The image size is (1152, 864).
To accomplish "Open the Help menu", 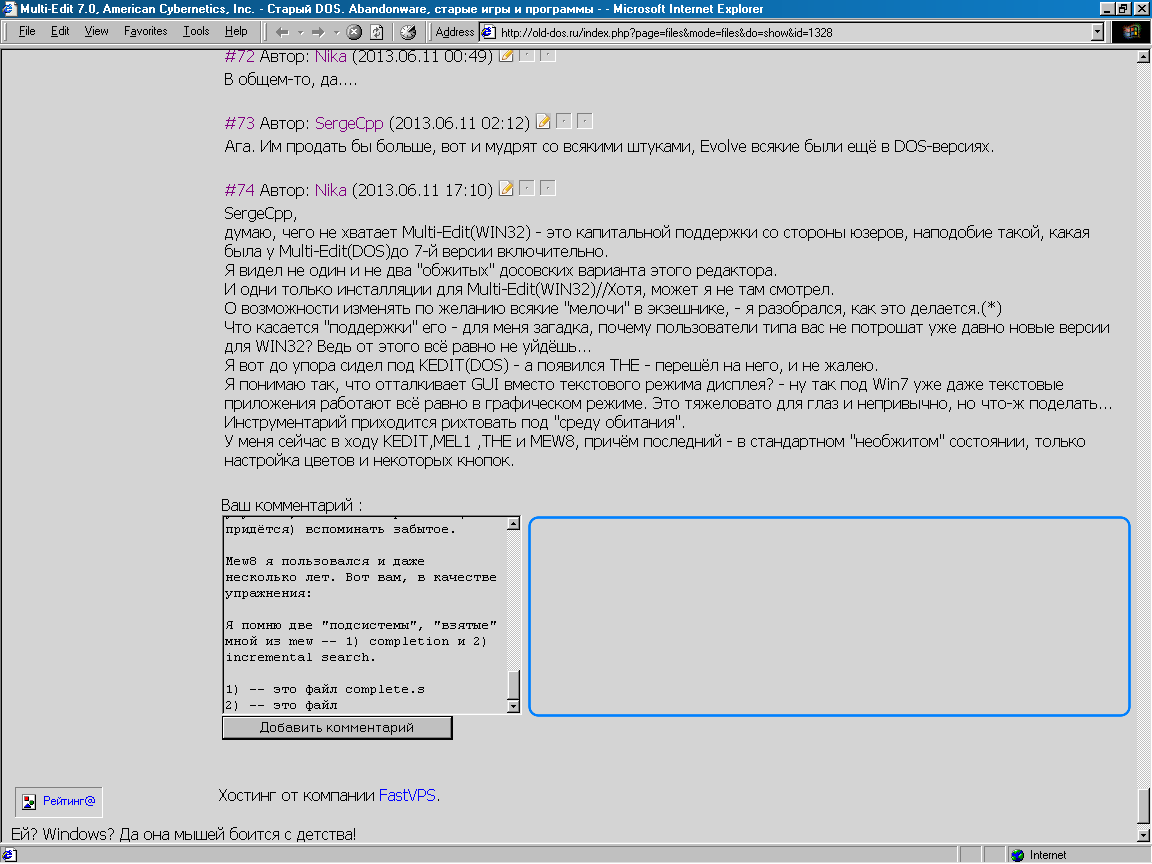I will pos(236,31).
